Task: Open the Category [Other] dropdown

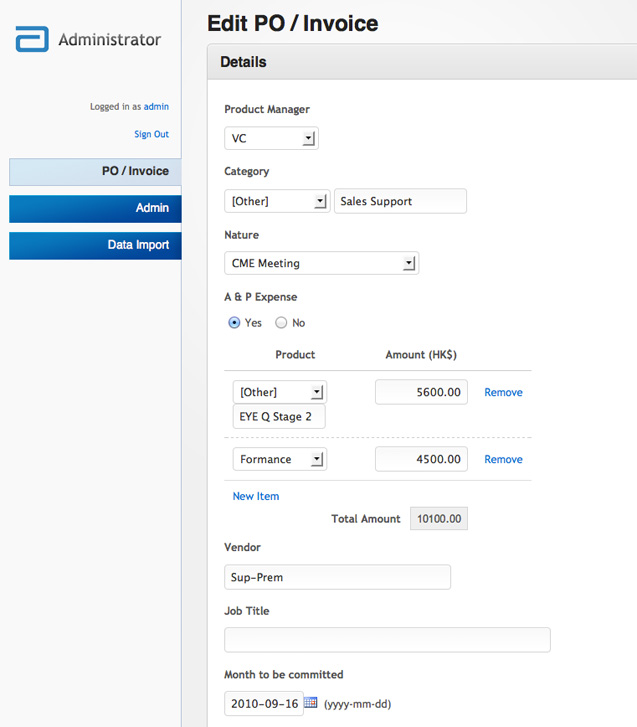Action: pos(277,201)
